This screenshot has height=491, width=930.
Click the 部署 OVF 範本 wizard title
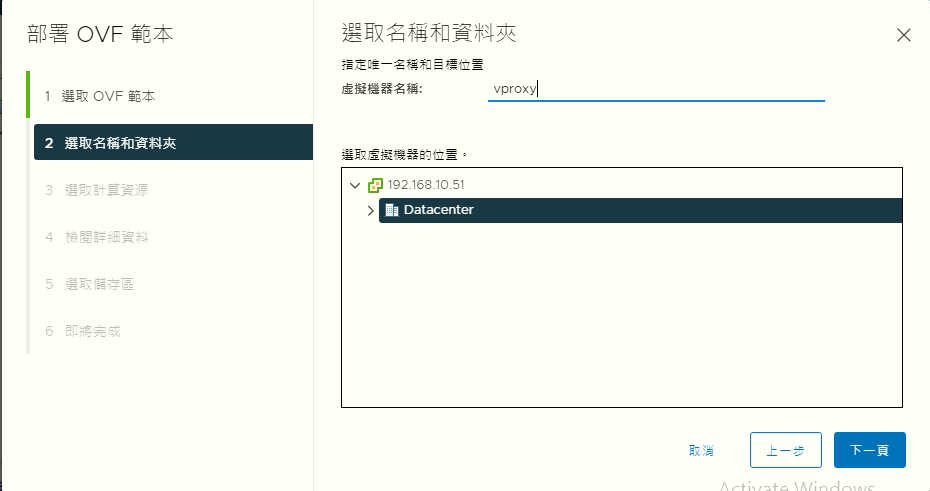[100, 34]
